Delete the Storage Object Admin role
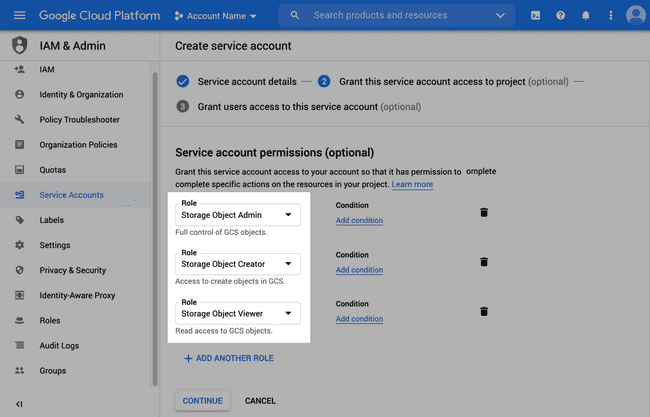The height and width of the screenshot is (417, 650). 484,212
